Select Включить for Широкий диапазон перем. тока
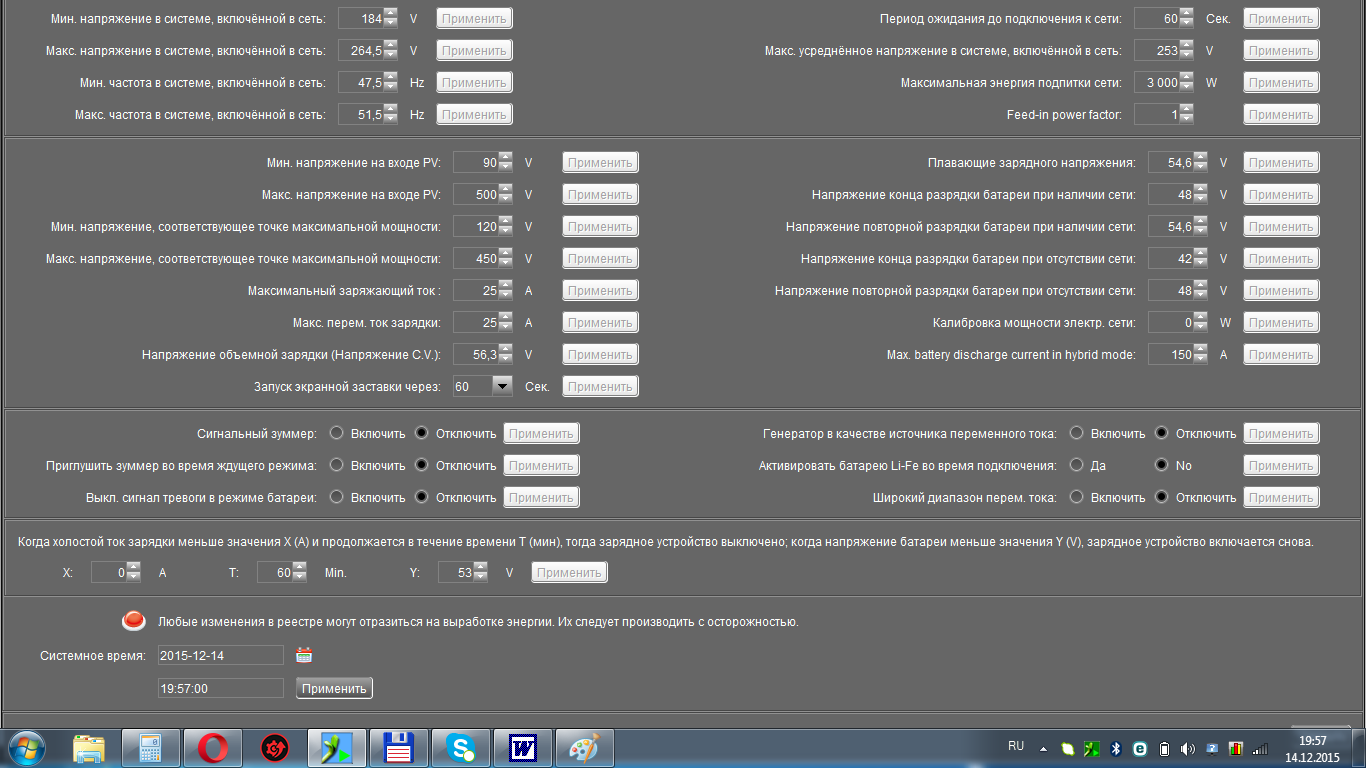Viewport: 1366px width, 768px height. pyautogui.click(x=1076, y=497)
